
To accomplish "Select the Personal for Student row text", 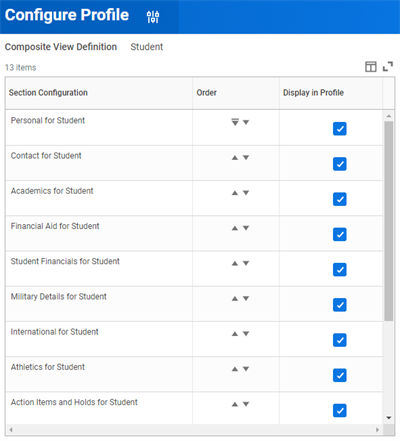I will coord(48,120).
